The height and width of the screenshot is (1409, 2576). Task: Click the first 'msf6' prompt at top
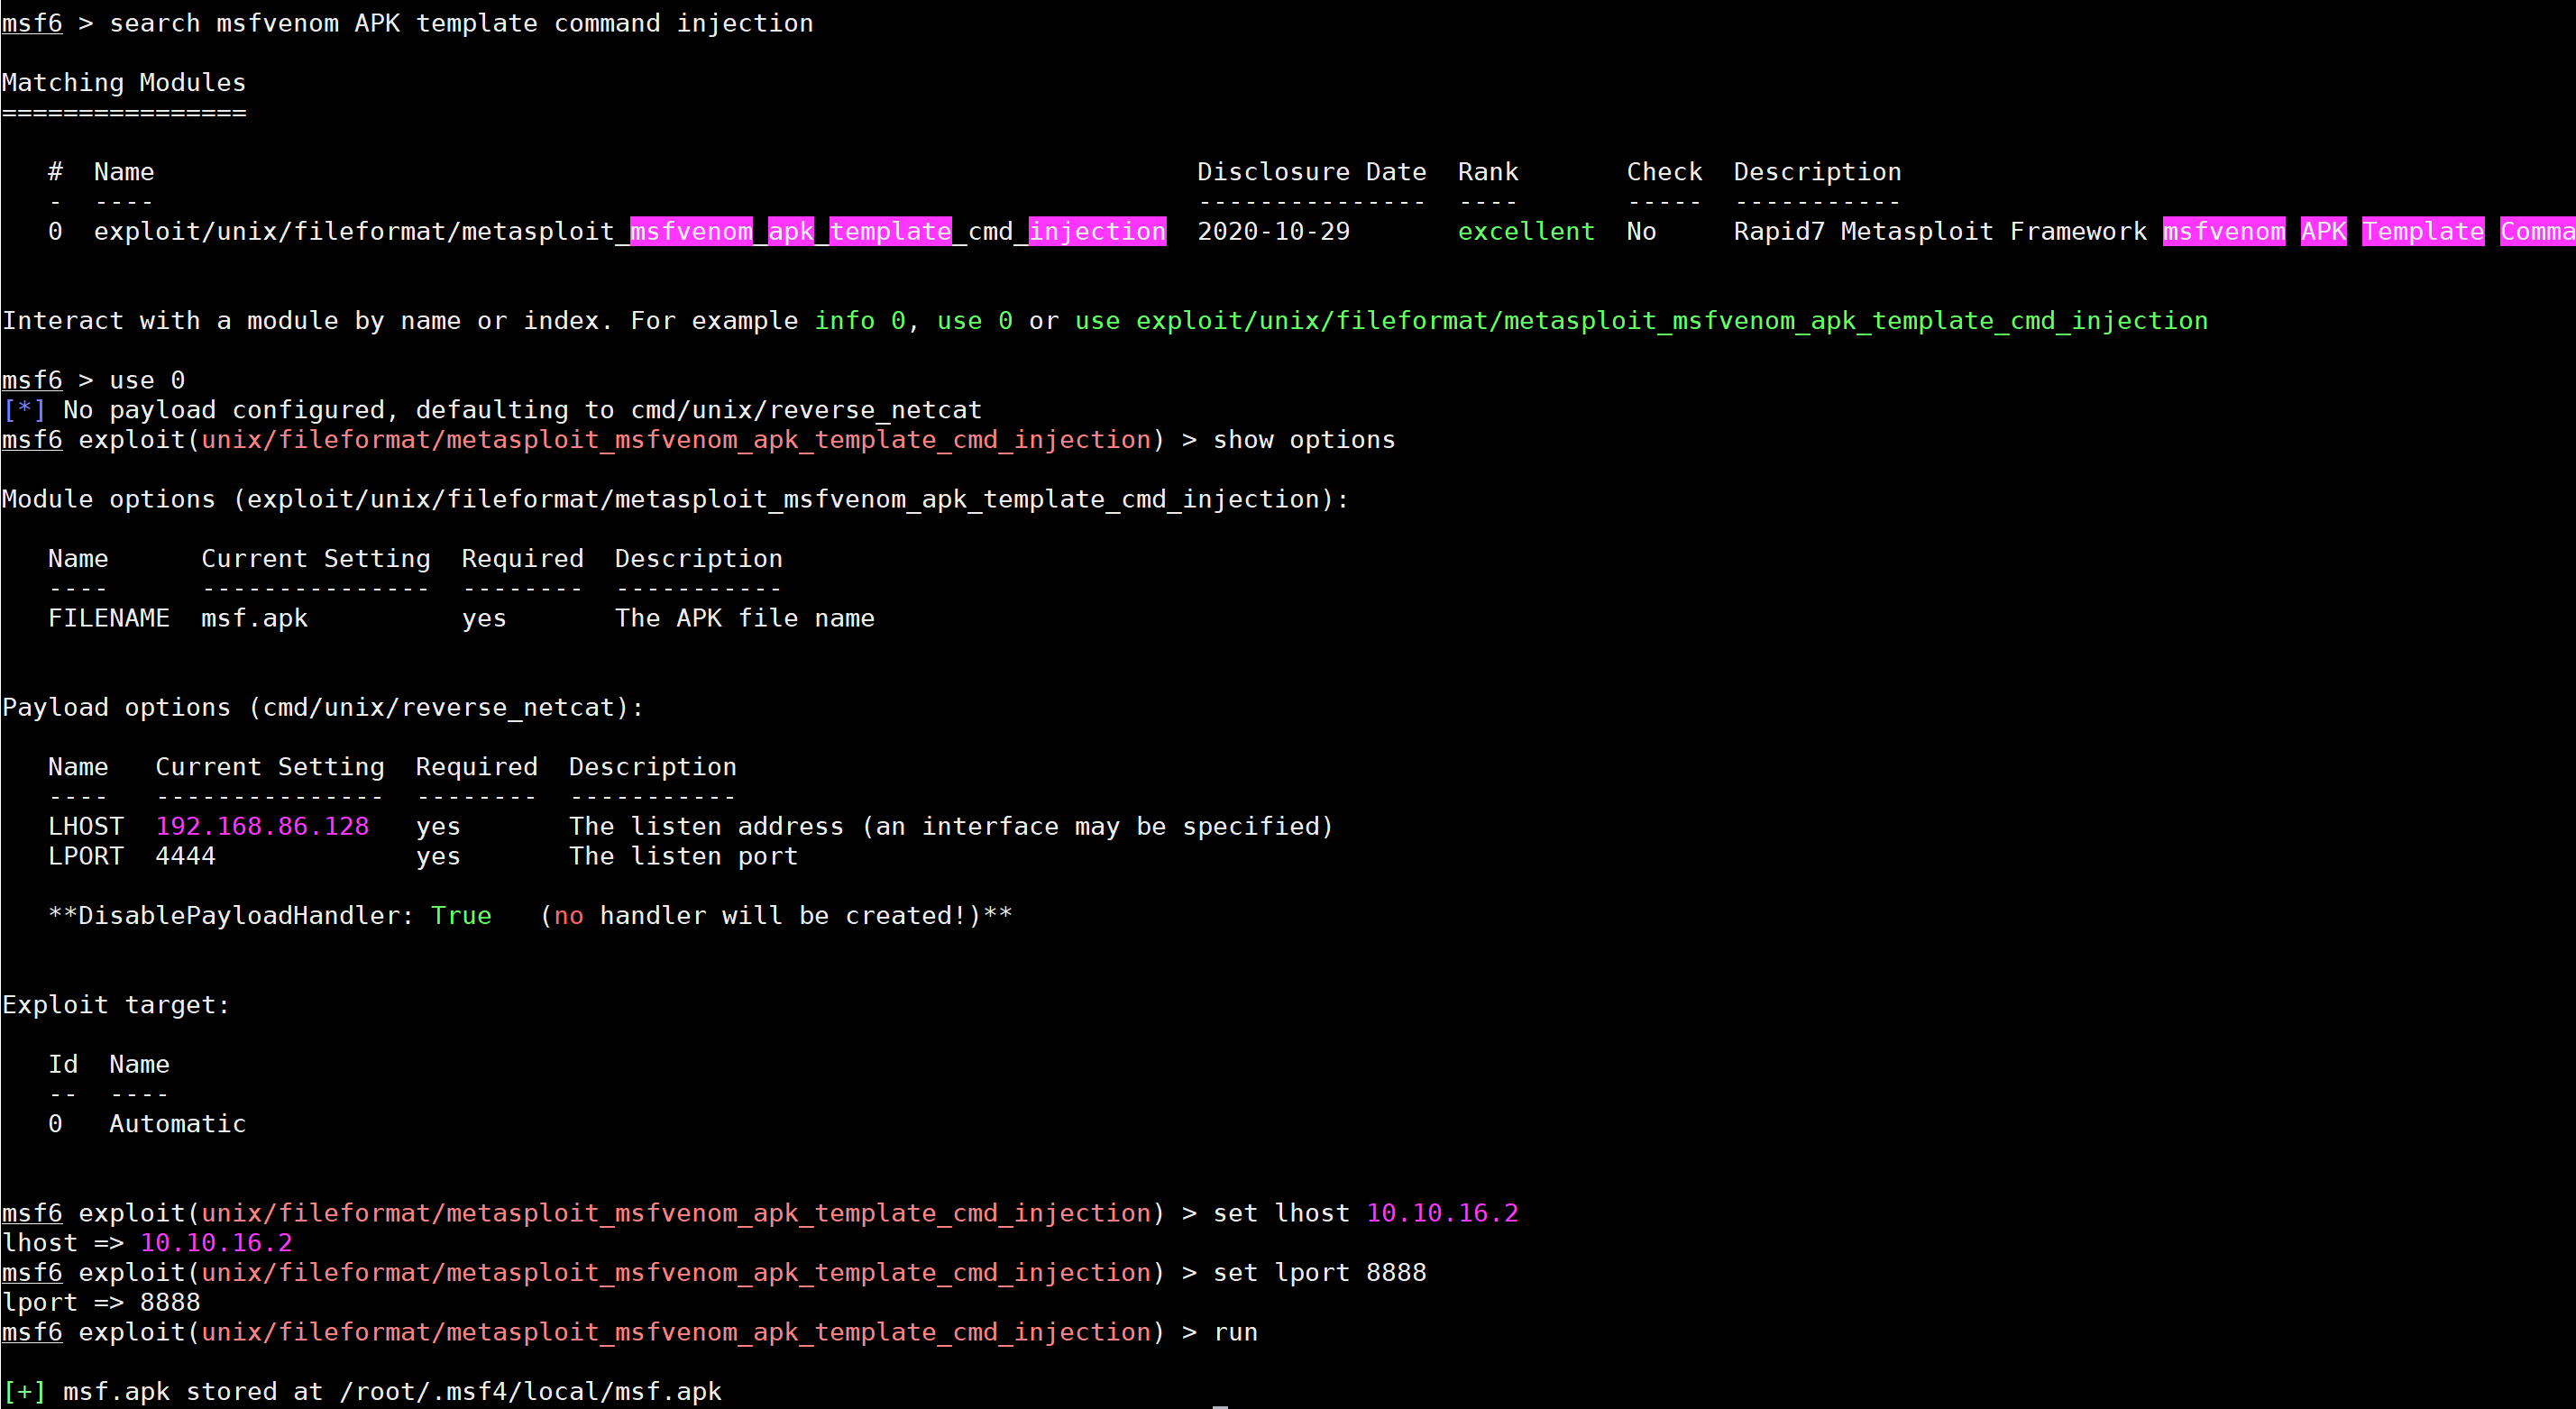(x=32, y=24)
